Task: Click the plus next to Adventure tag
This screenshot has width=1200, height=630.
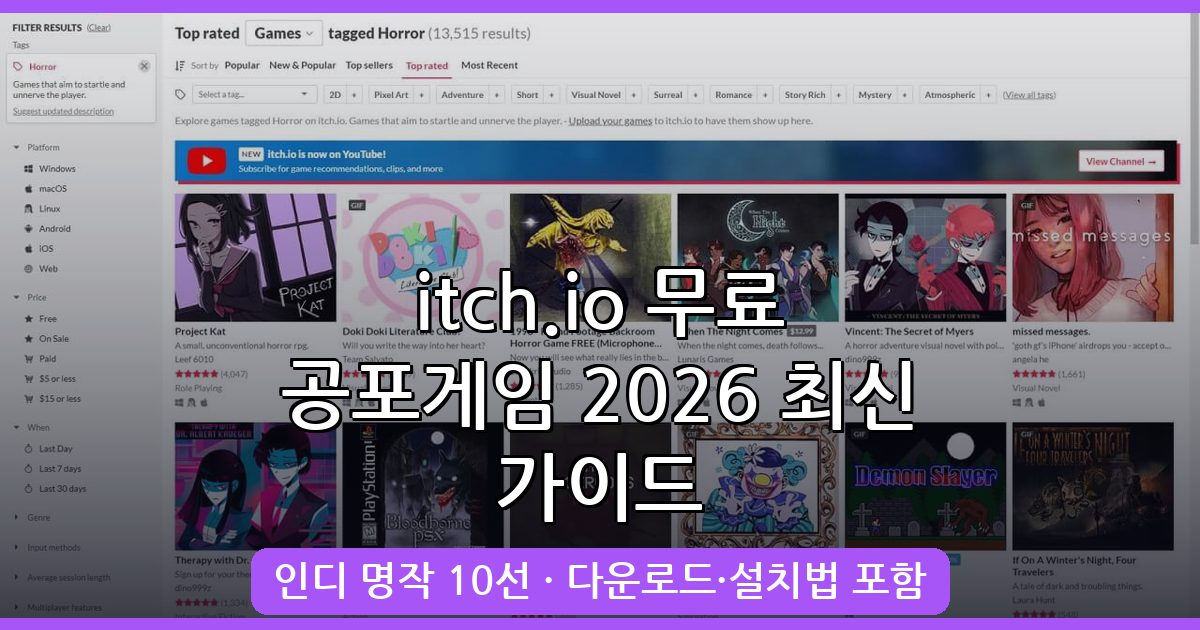Action: [496, 95]
